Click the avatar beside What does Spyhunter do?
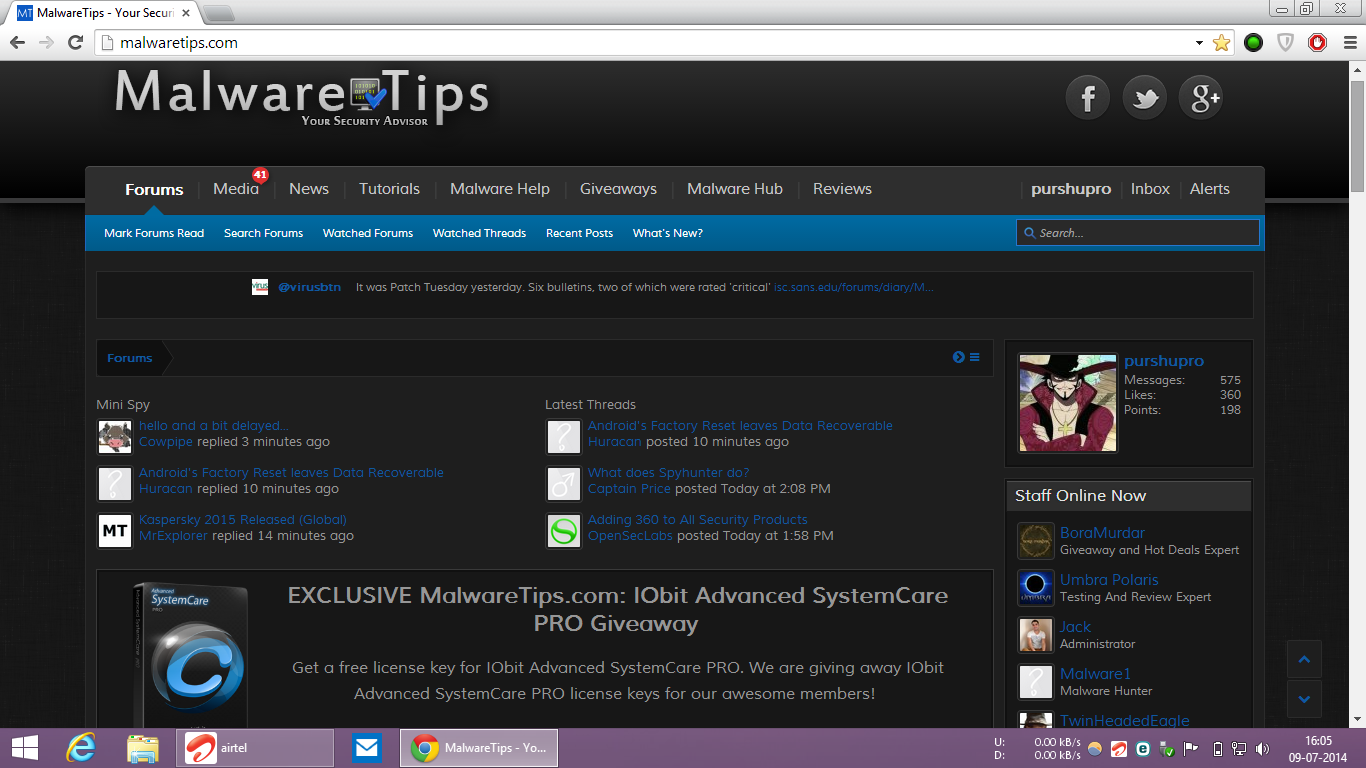 click(x=564, y=484)
